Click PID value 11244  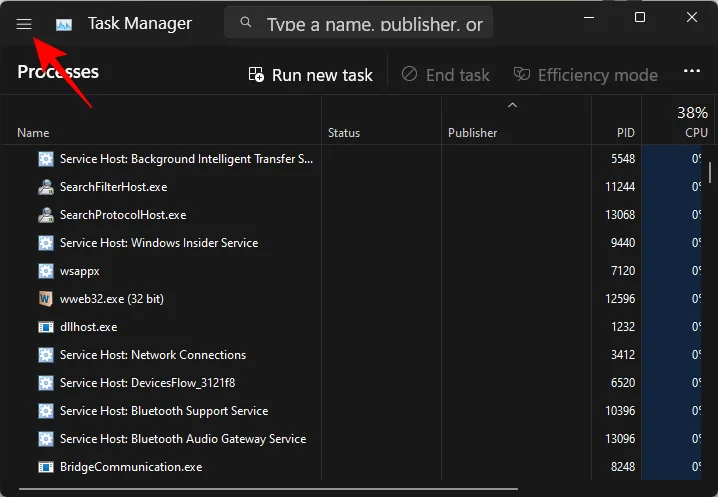[620, 187]
